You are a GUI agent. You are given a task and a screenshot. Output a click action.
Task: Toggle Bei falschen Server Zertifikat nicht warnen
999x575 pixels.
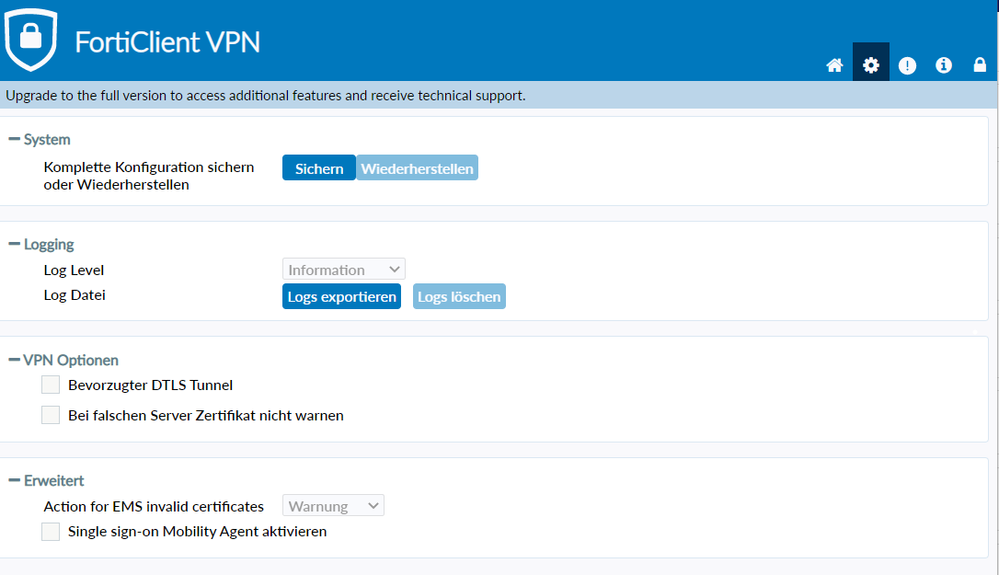tap(51, 415)
